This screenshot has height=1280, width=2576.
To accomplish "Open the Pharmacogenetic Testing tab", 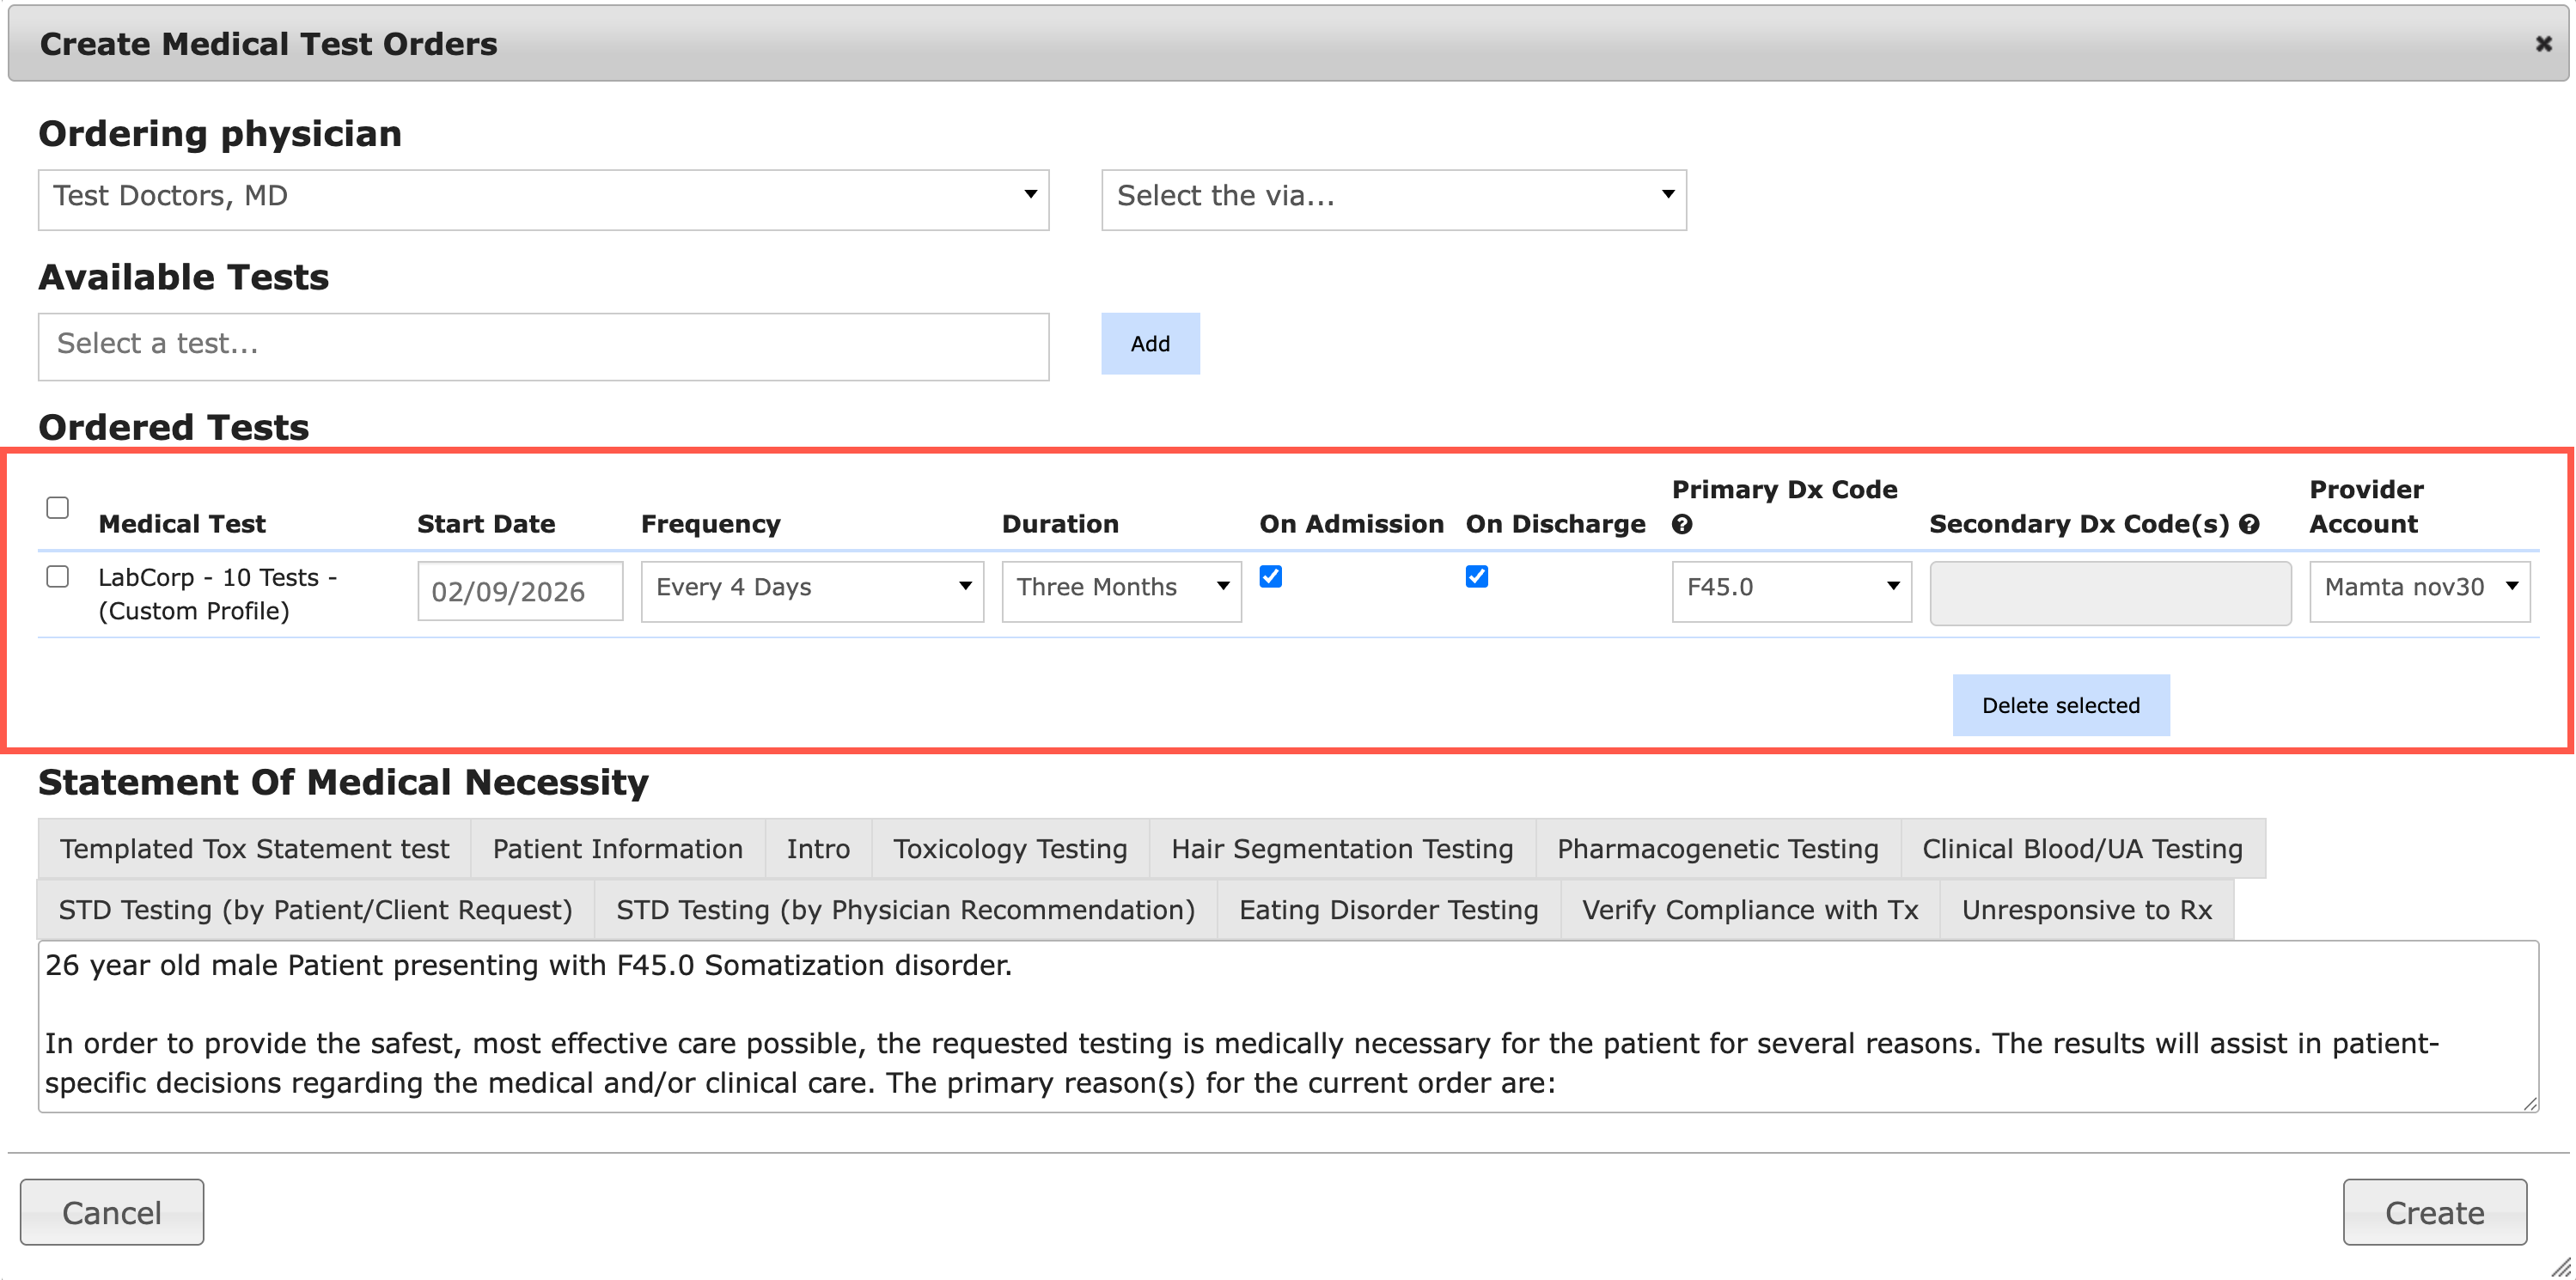I will [x=1717, y=848].
